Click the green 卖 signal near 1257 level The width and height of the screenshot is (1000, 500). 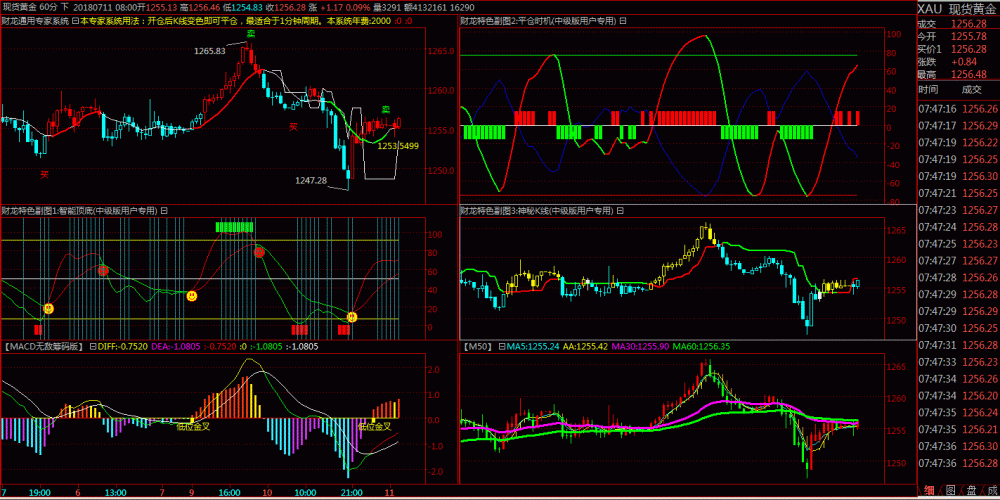[386, 109]
